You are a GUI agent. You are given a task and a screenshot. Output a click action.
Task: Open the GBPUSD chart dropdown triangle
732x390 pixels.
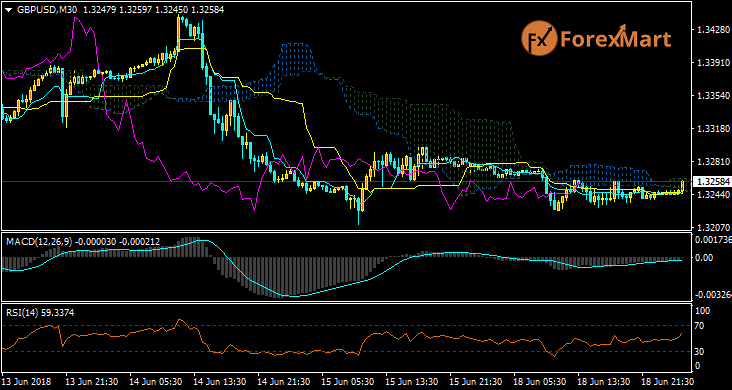click(8, 10)
